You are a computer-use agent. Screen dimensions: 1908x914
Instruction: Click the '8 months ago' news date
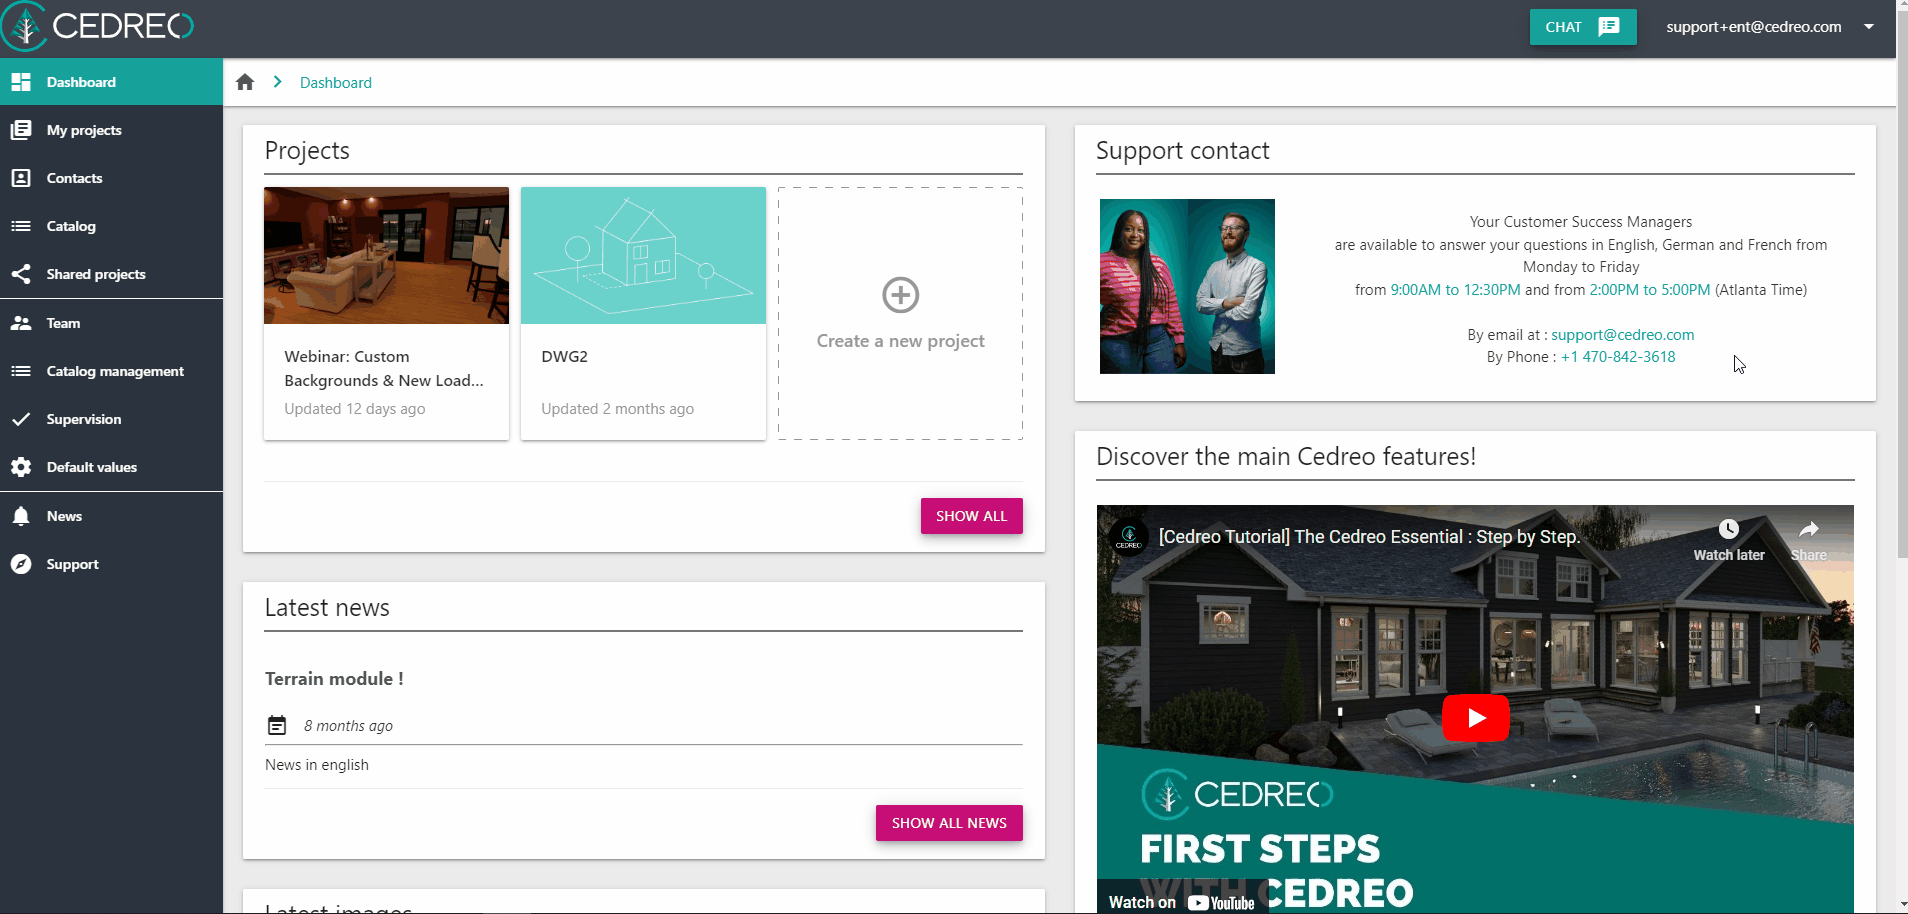[x=348, y=726]
